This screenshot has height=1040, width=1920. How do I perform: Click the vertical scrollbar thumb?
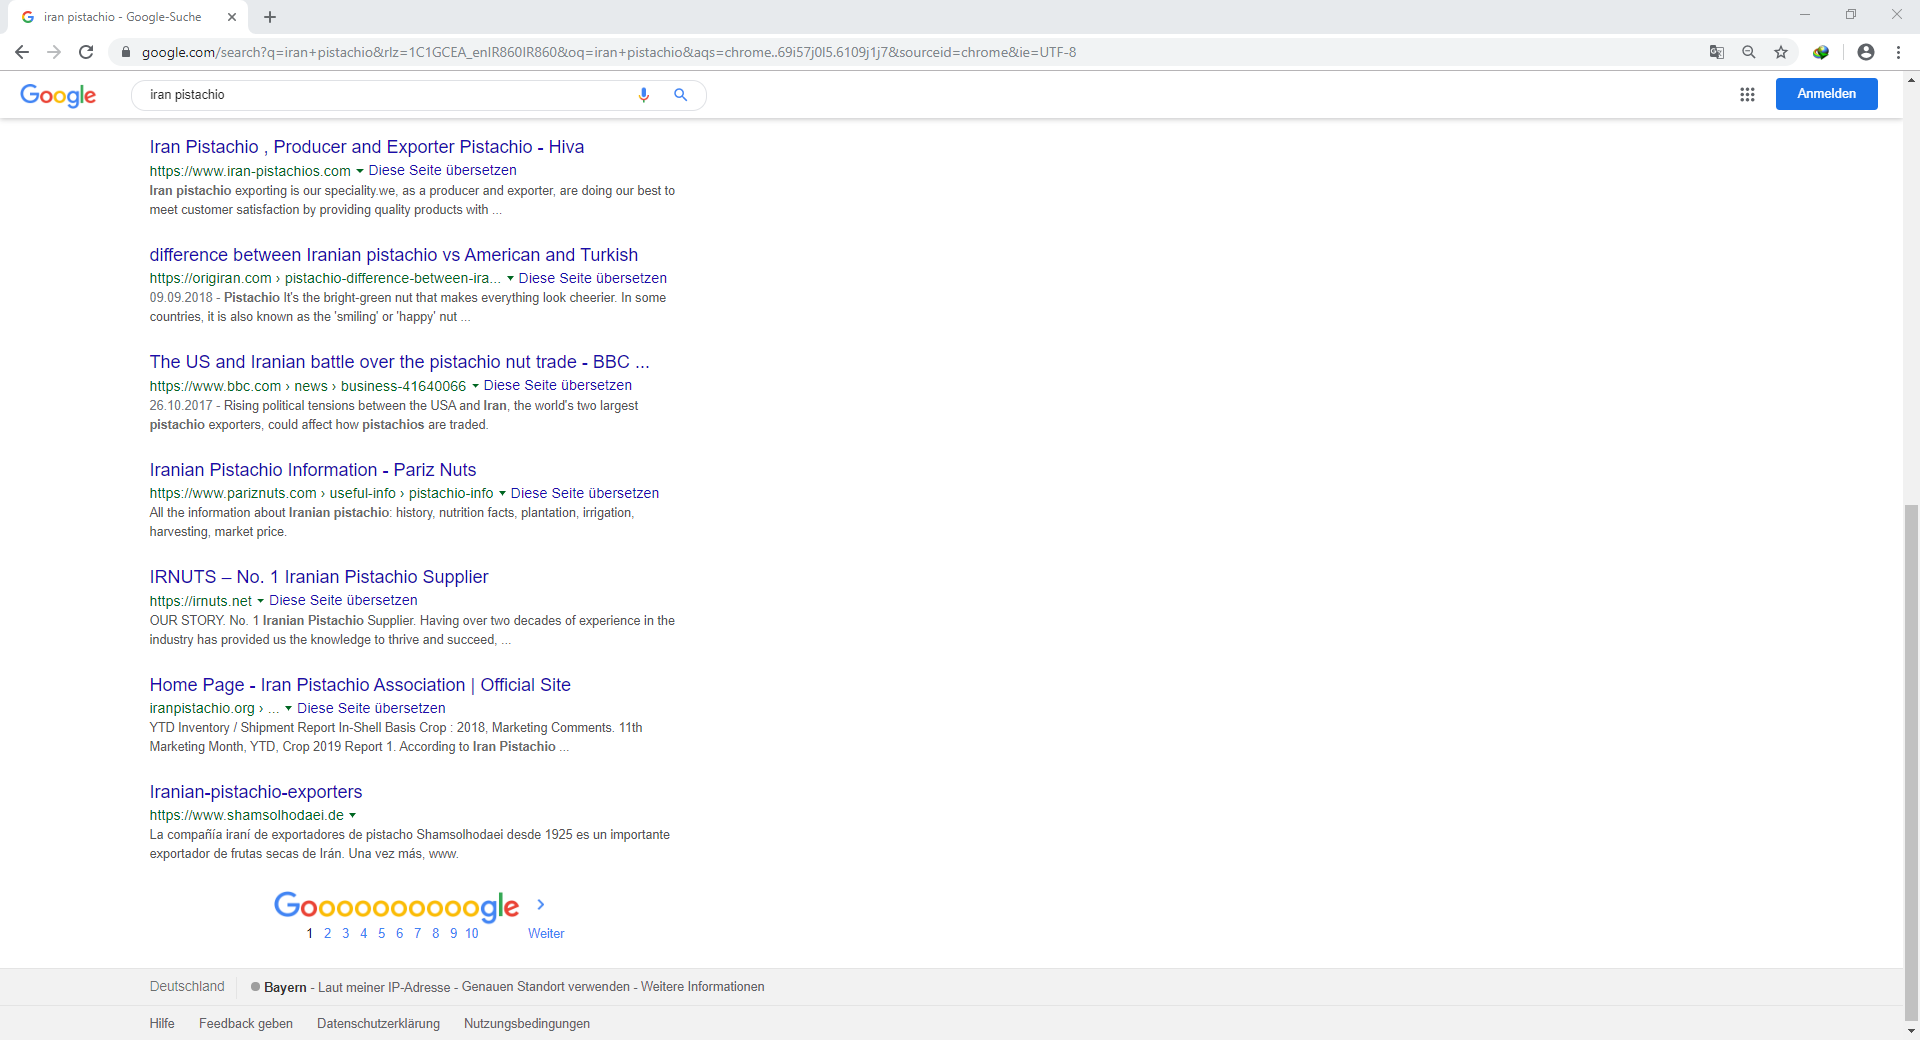coord(1911,763)
